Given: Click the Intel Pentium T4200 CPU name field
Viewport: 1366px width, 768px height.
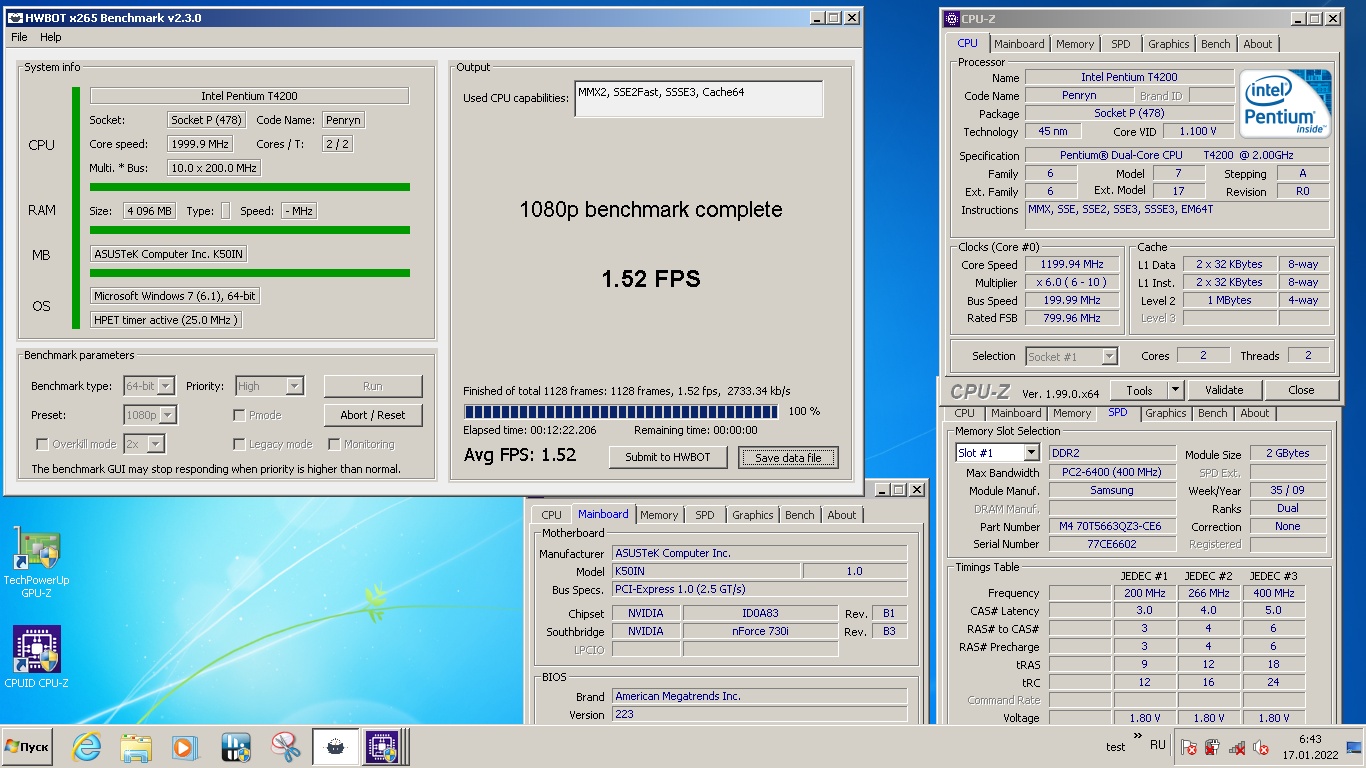Looking at the screenshot, I should click(249, 96).
